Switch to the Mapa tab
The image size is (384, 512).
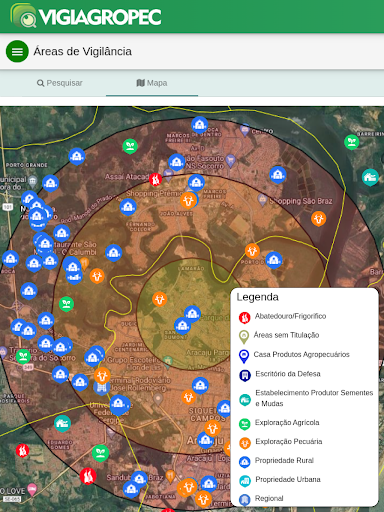152,83
